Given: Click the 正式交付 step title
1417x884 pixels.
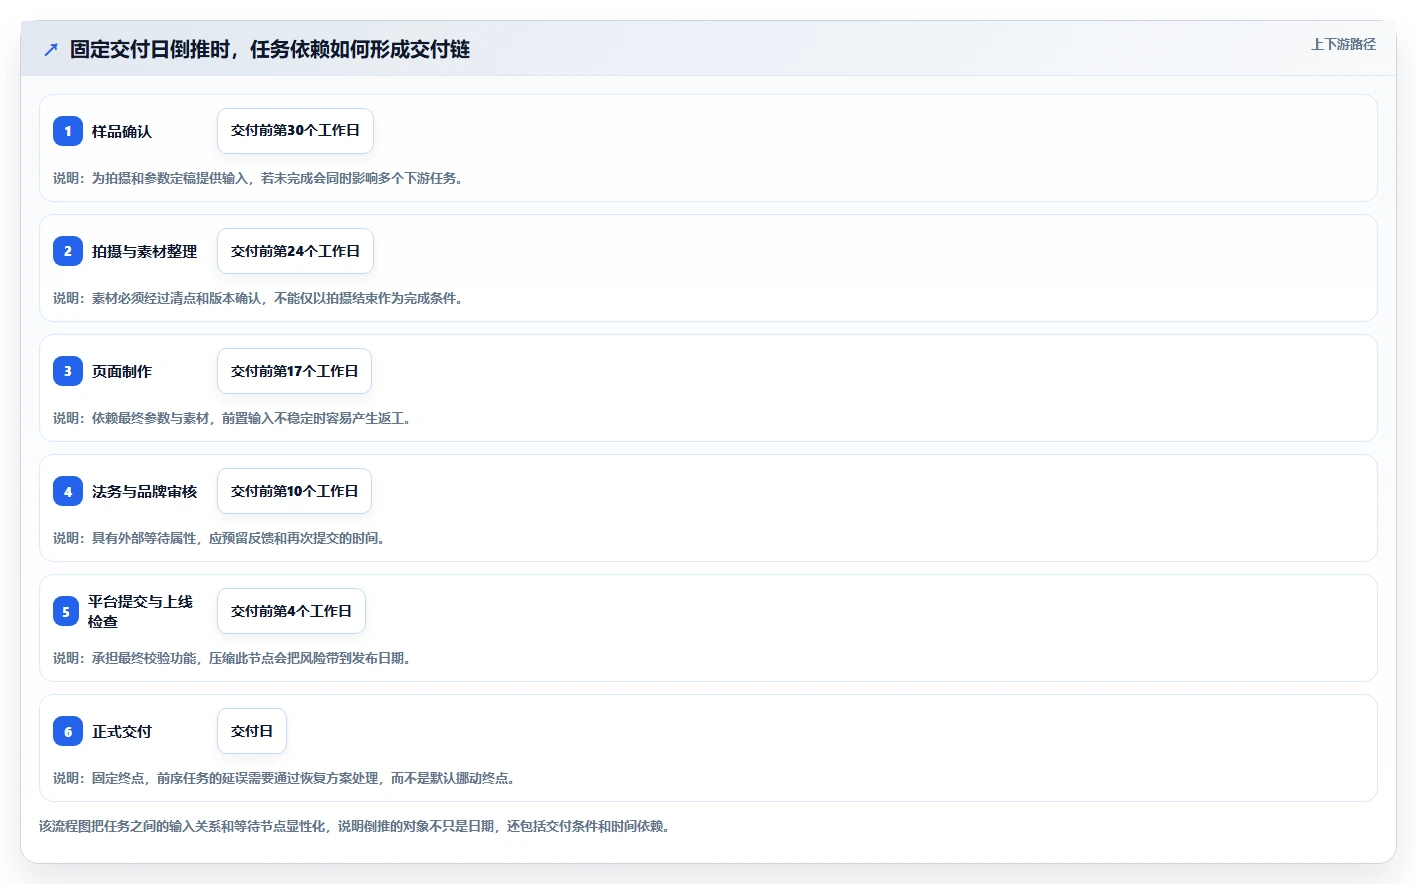Looking at the screenshot, I should click(122, 731).
